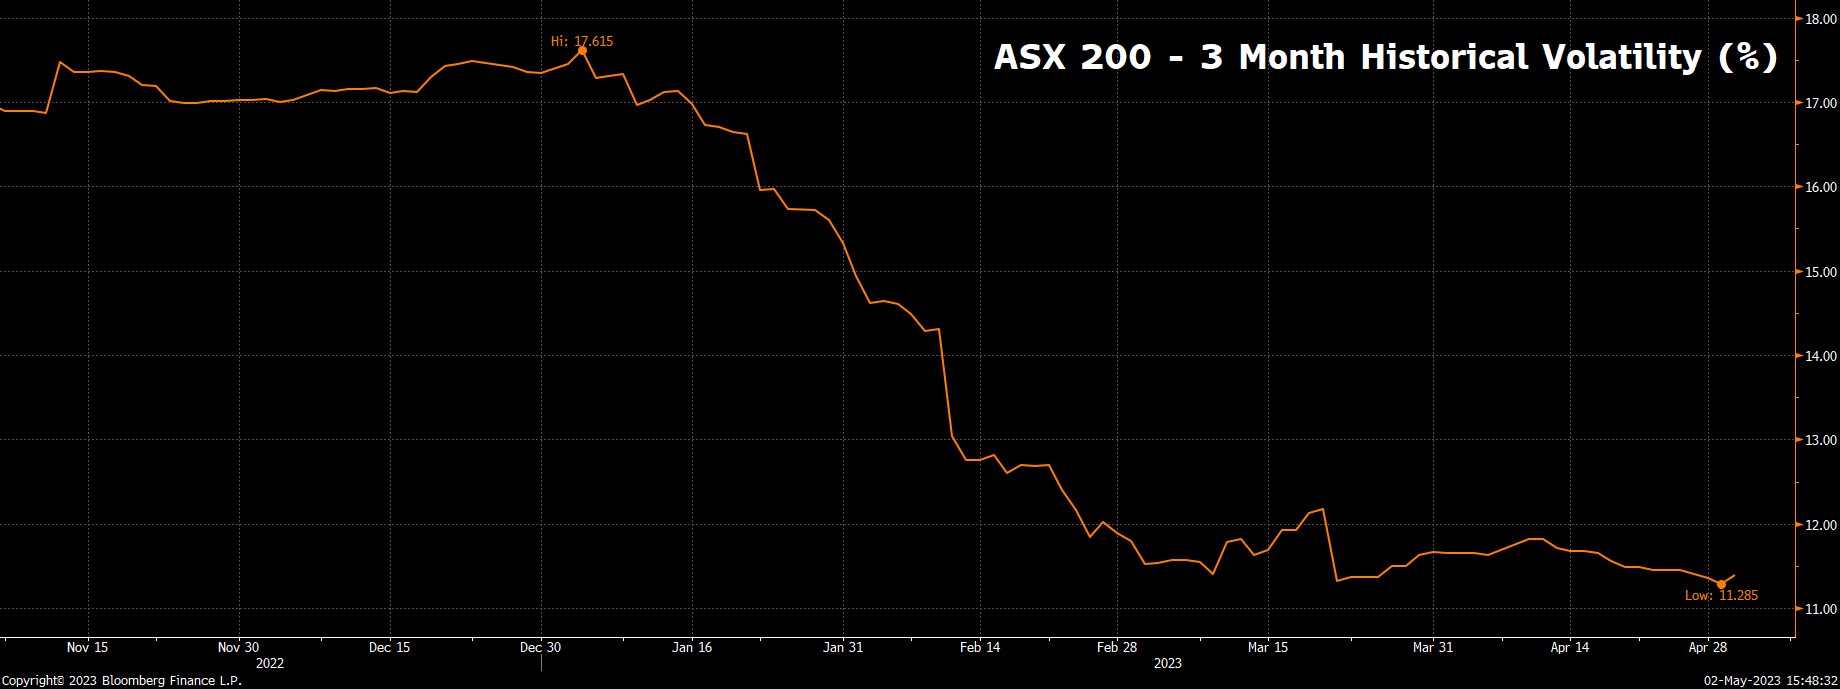Click the Low 11.285 marker dot
The height and width of the screenshot is (689, 1840).
(x=1721, y=584)
